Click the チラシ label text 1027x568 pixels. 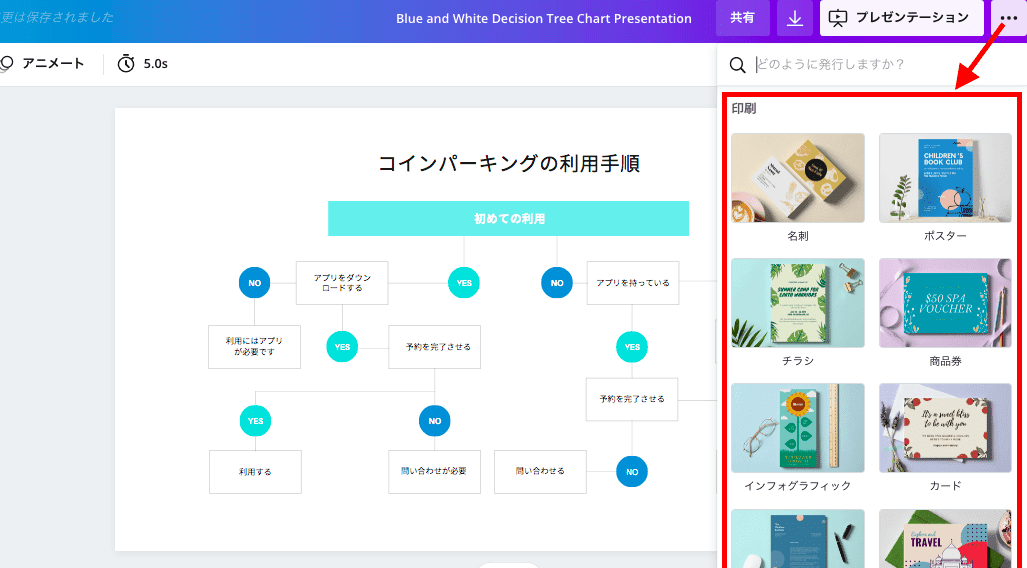tap(798, 361)
